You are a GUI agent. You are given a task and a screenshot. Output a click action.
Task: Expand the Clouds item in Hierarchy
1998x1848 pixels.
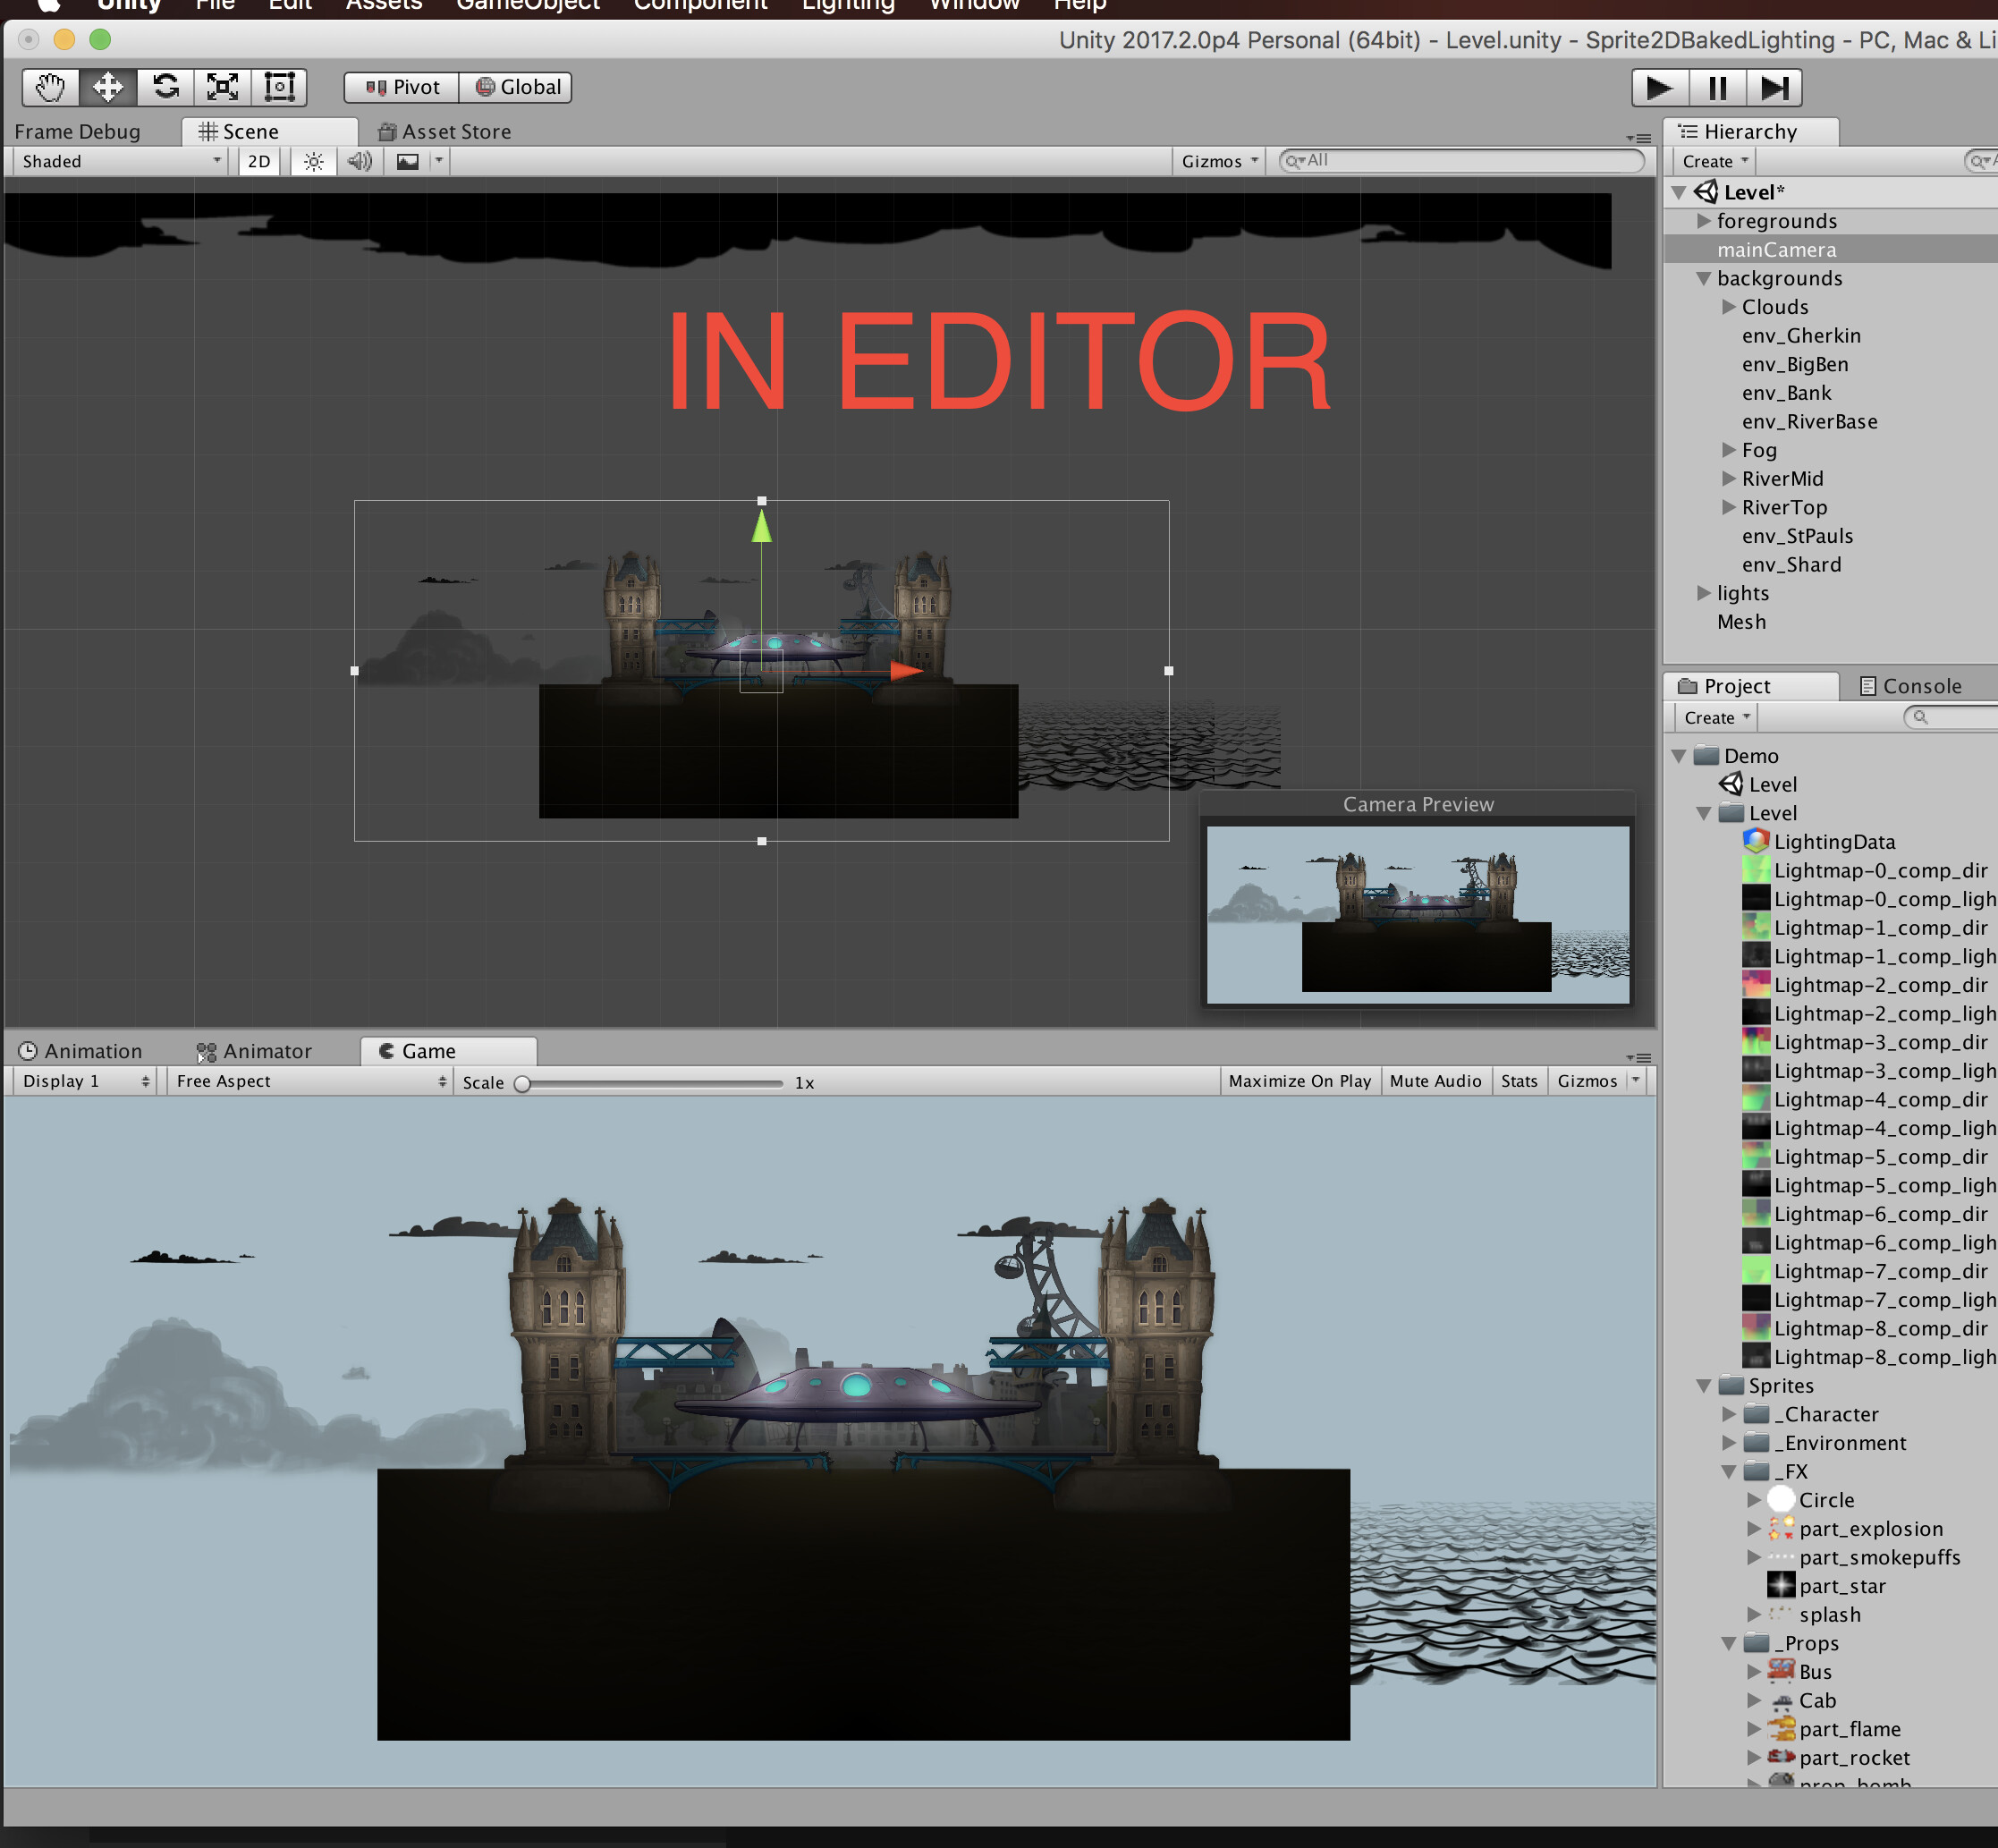(1729, 307)
